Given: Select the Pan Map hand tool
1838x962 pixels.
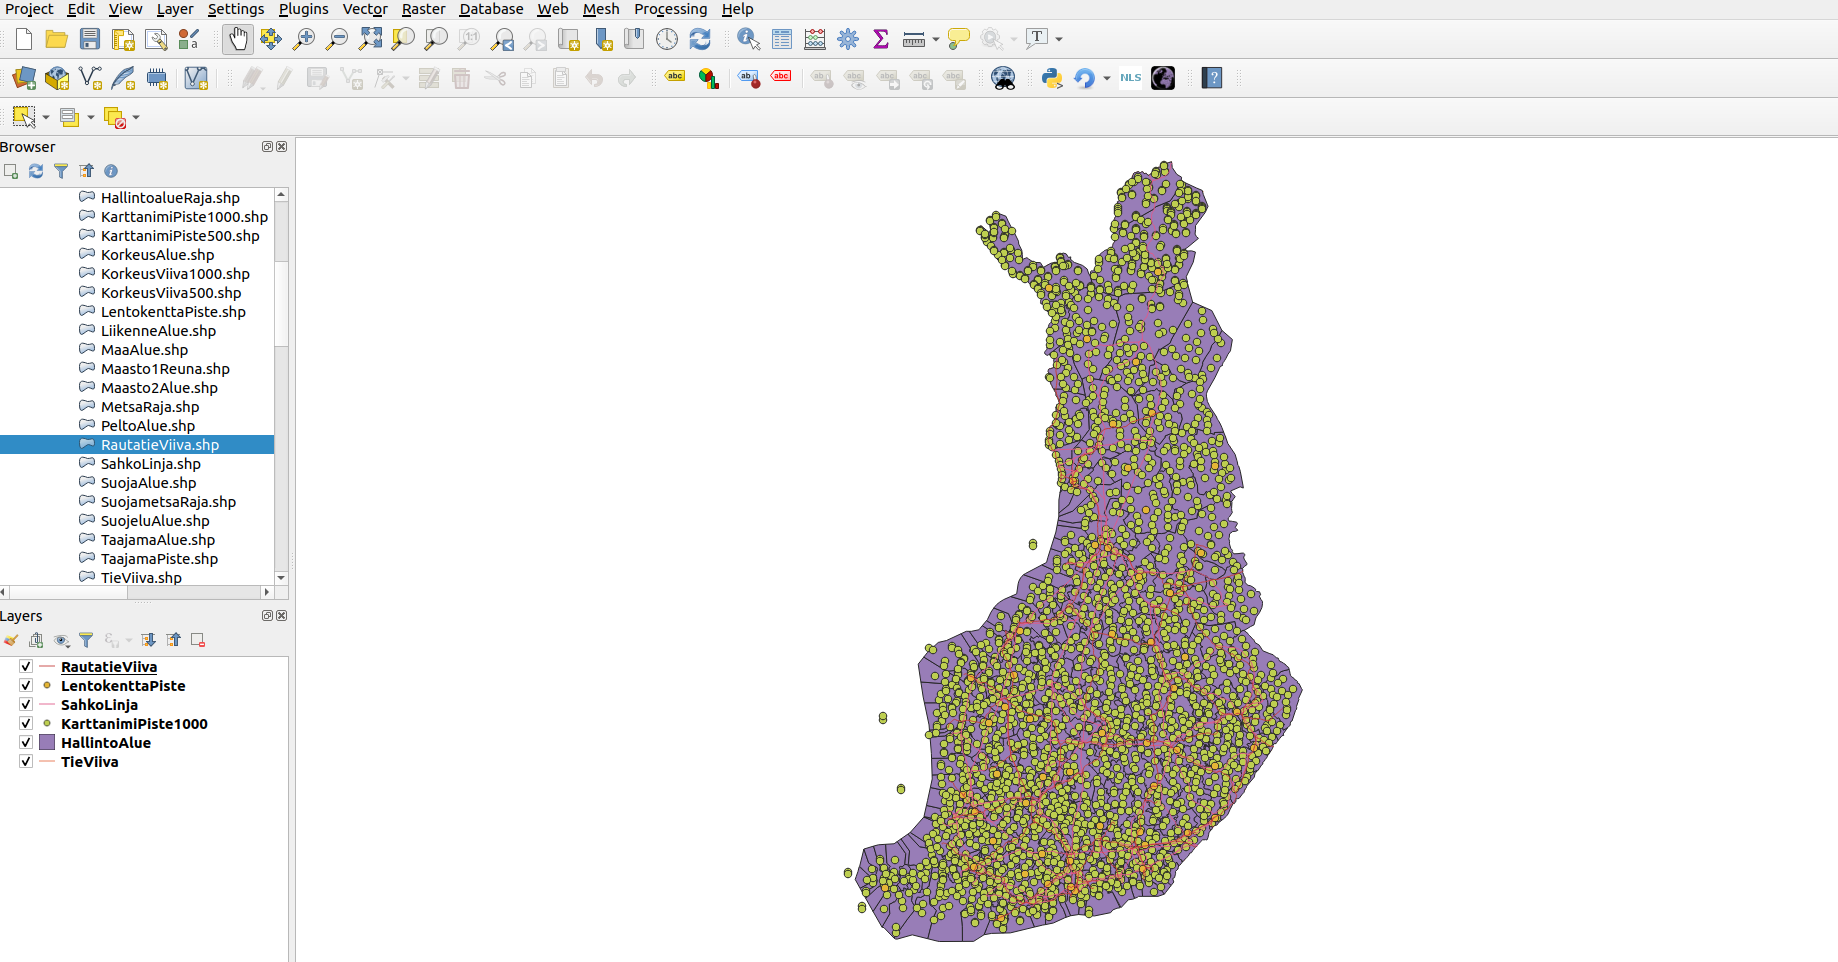Looking at the screenshot, I should tap(237, 39).
